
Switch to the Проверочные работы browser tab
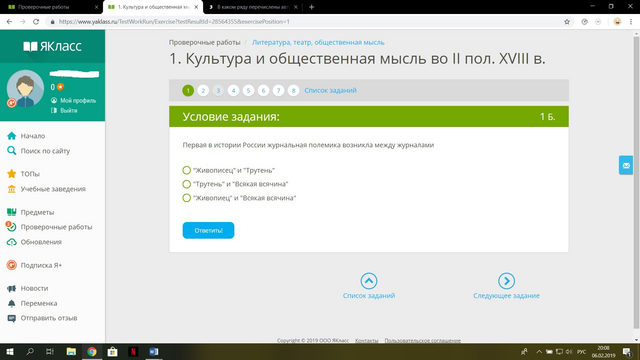click(51, 7)
